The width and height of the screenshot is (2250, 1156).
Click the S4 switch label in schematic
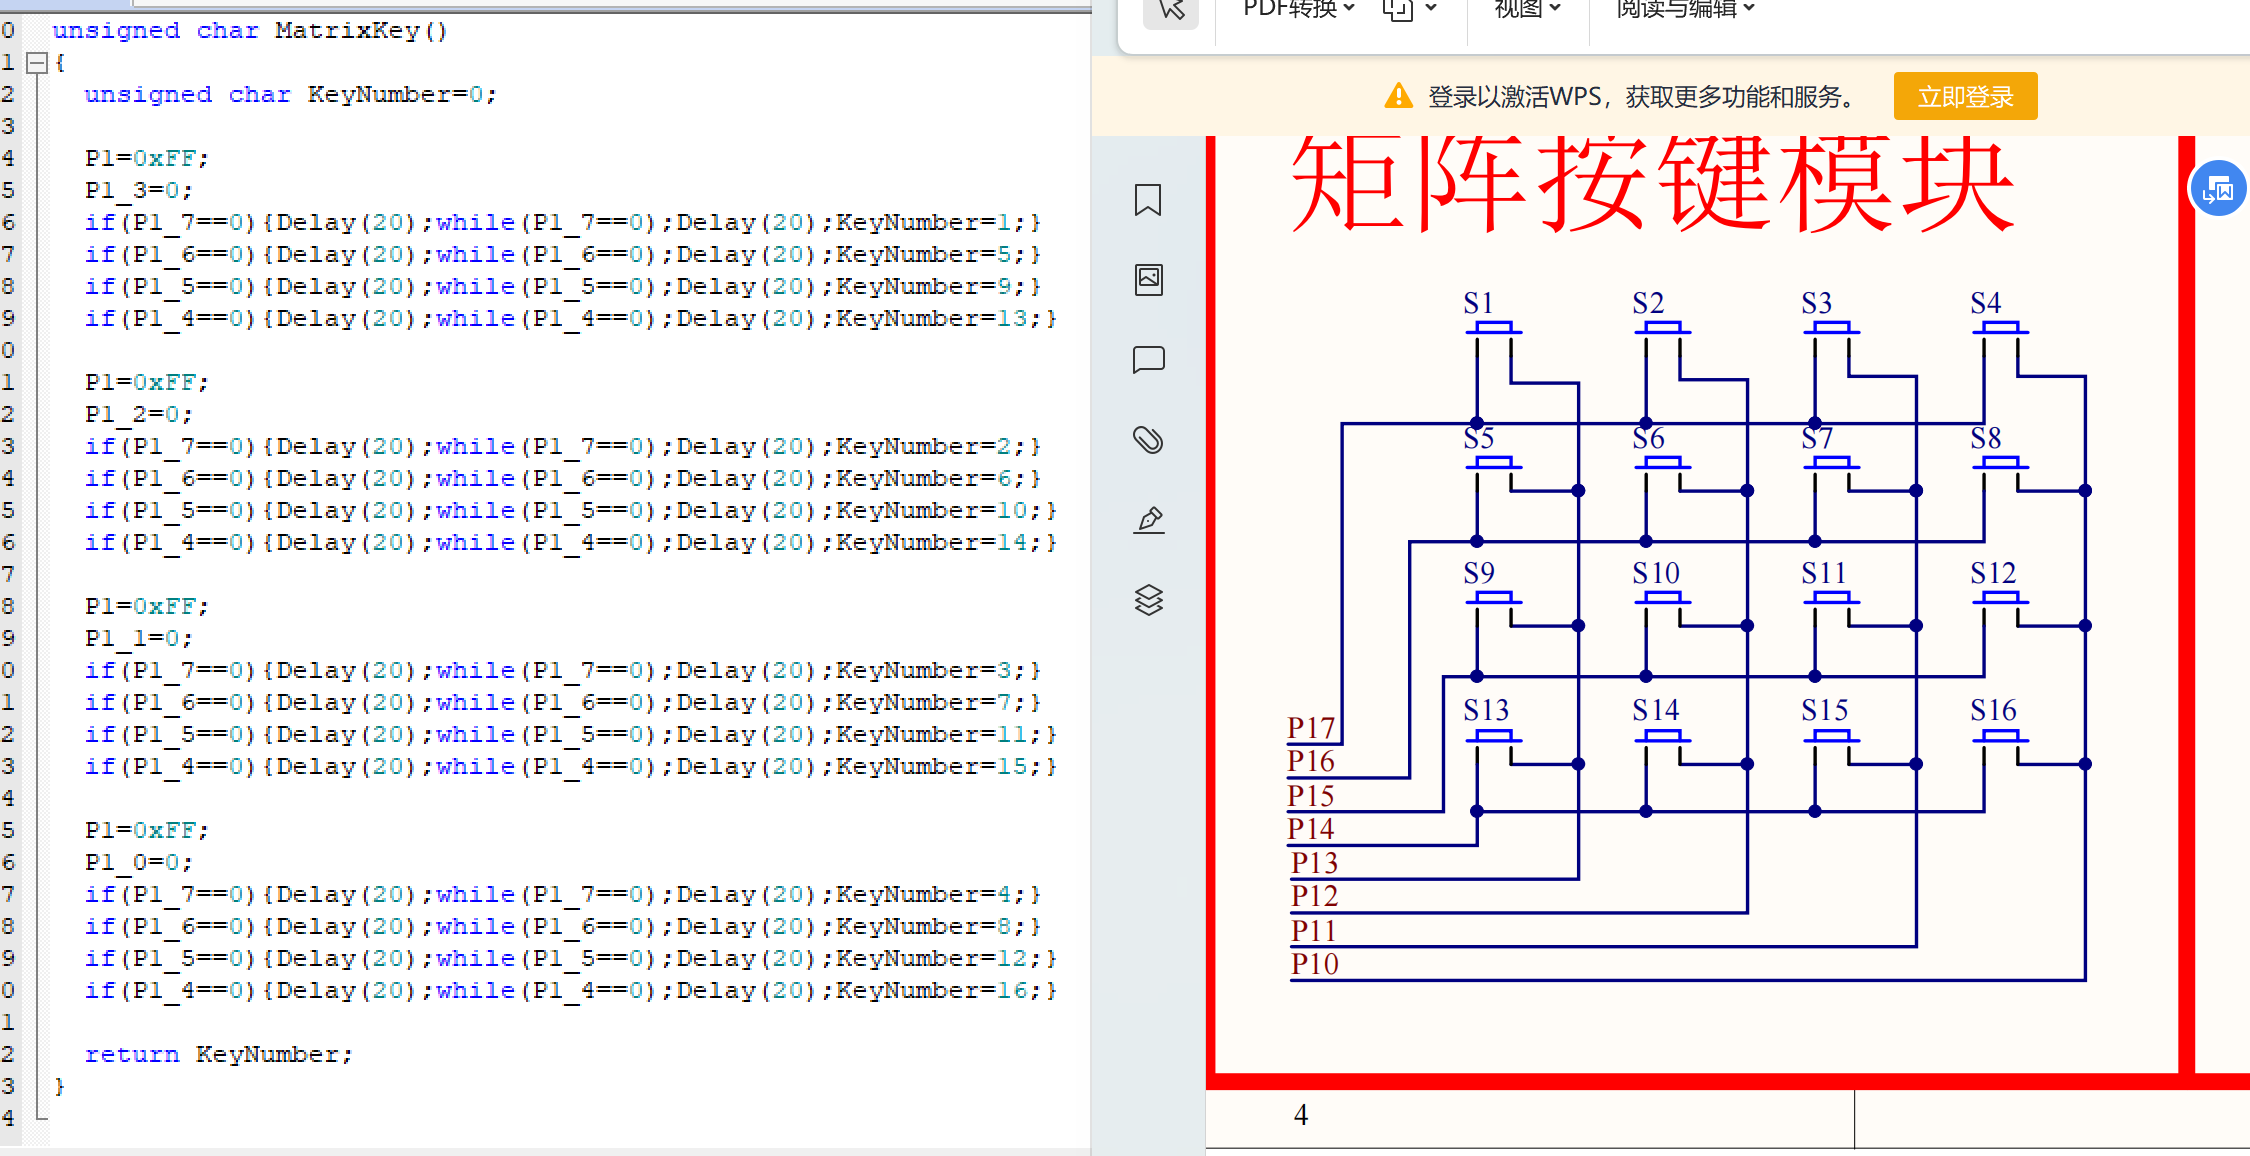[x=1986, y=303]
